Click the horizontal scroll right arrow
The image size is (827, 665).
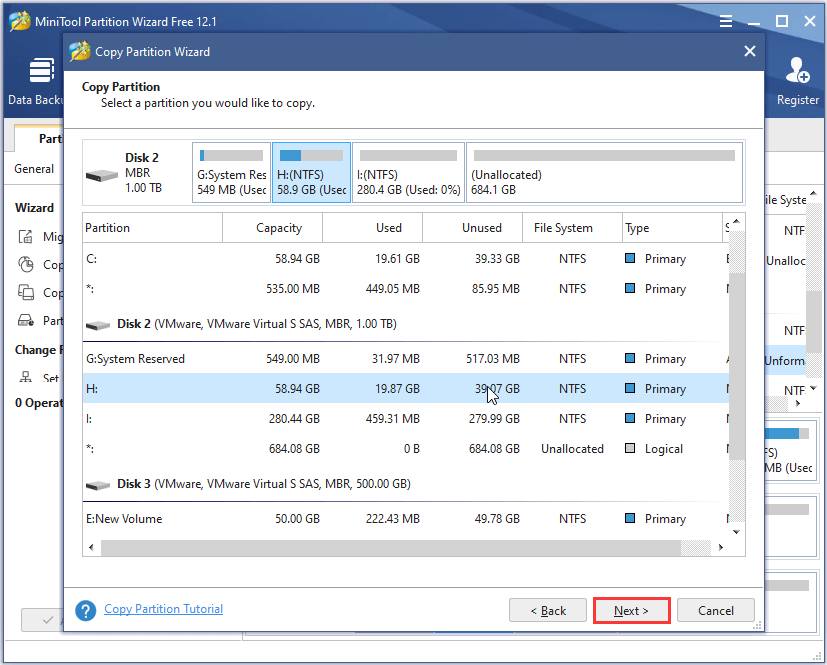pyautogui.click(x=721, y=547)
